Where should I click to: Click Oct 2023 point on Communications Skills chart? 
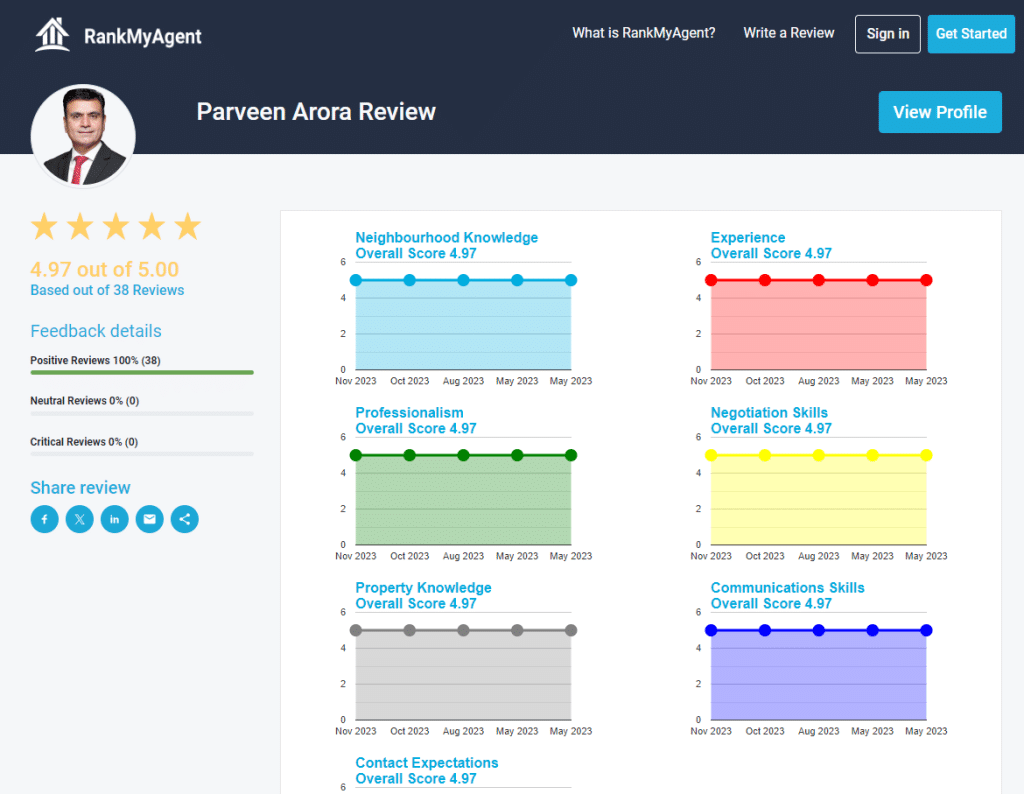(x=765, y=630)
